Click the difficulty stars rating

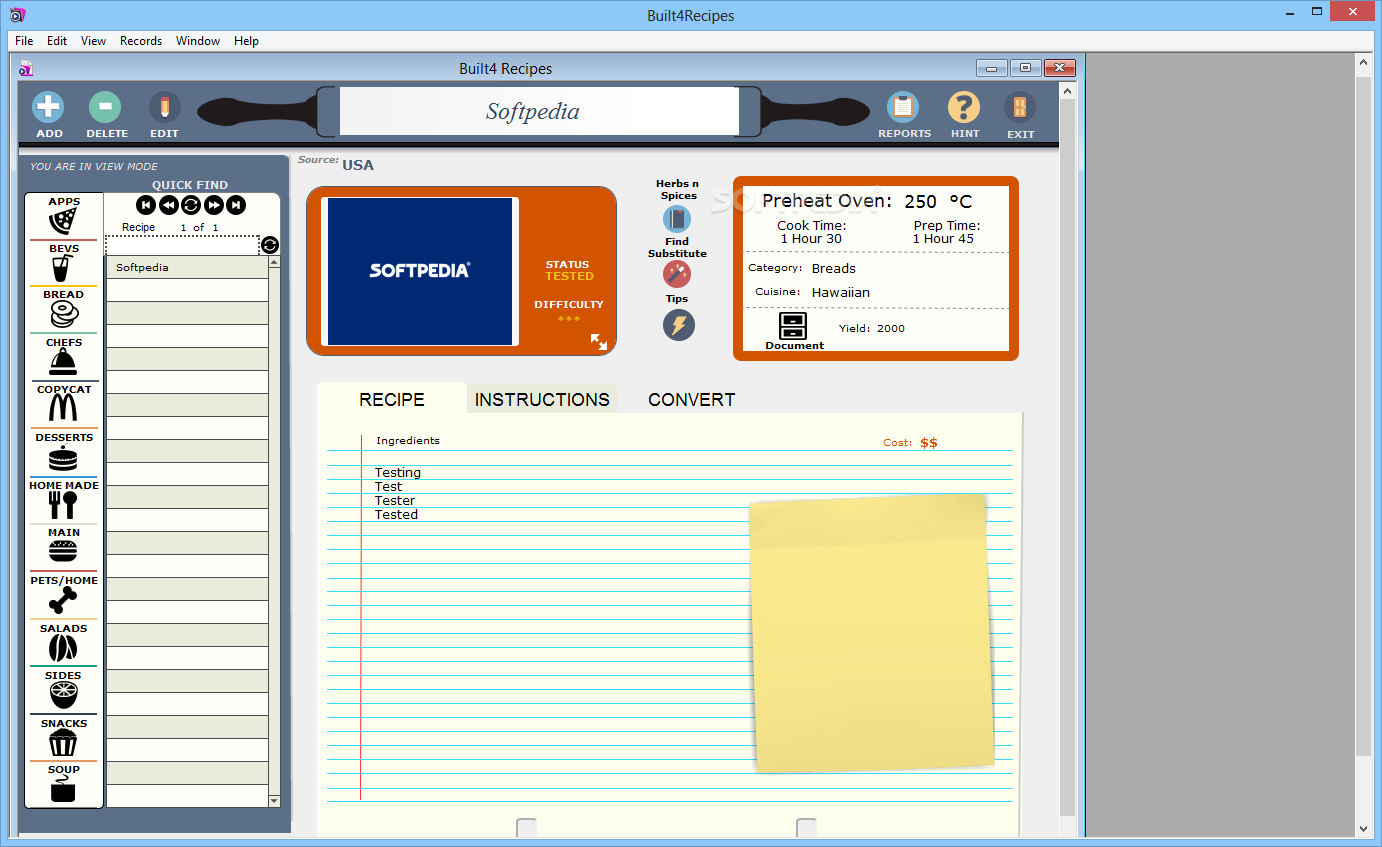569,319
